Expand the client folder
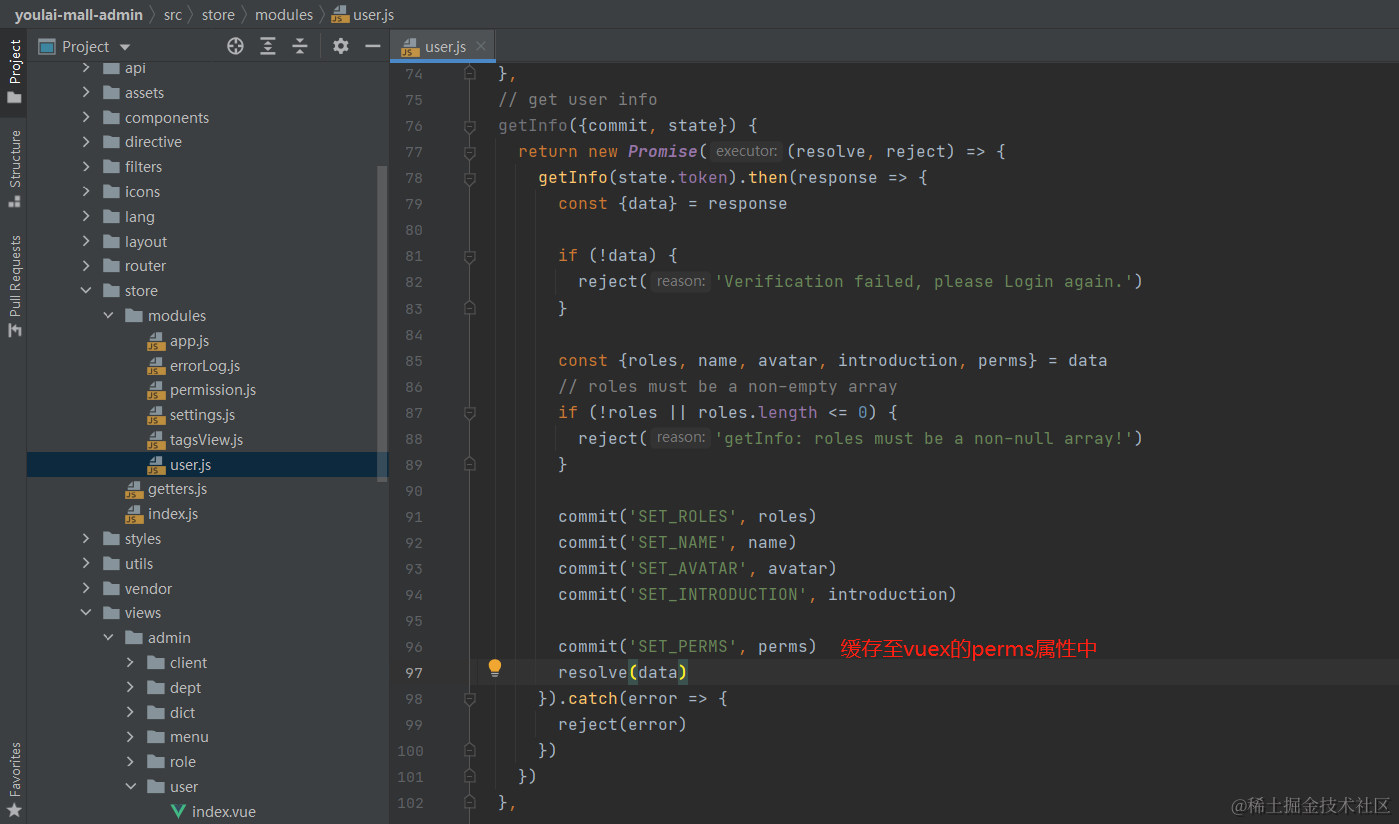 (130, 663)
